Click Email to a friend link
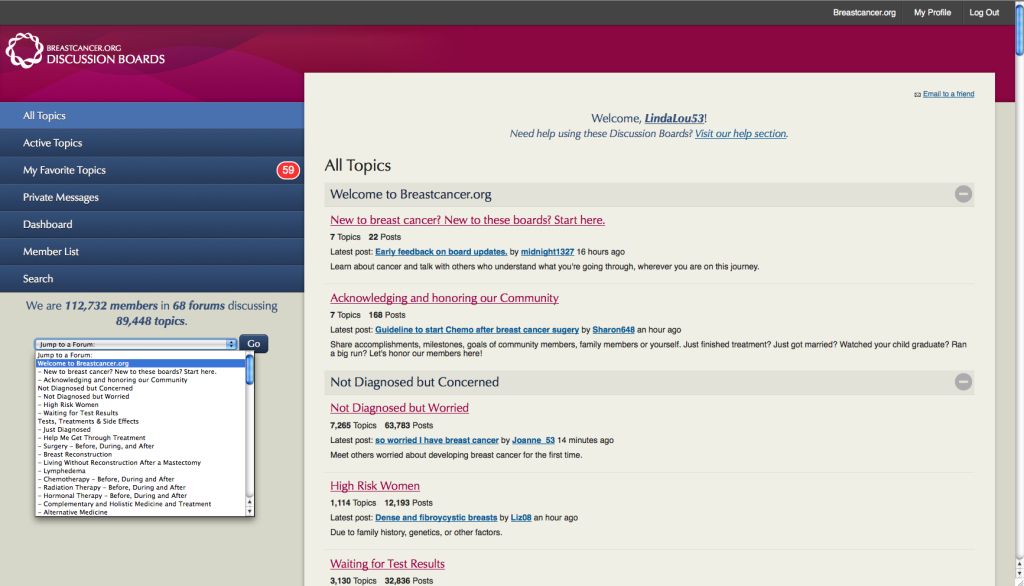The image size is (1024, 586). [948, 94]
